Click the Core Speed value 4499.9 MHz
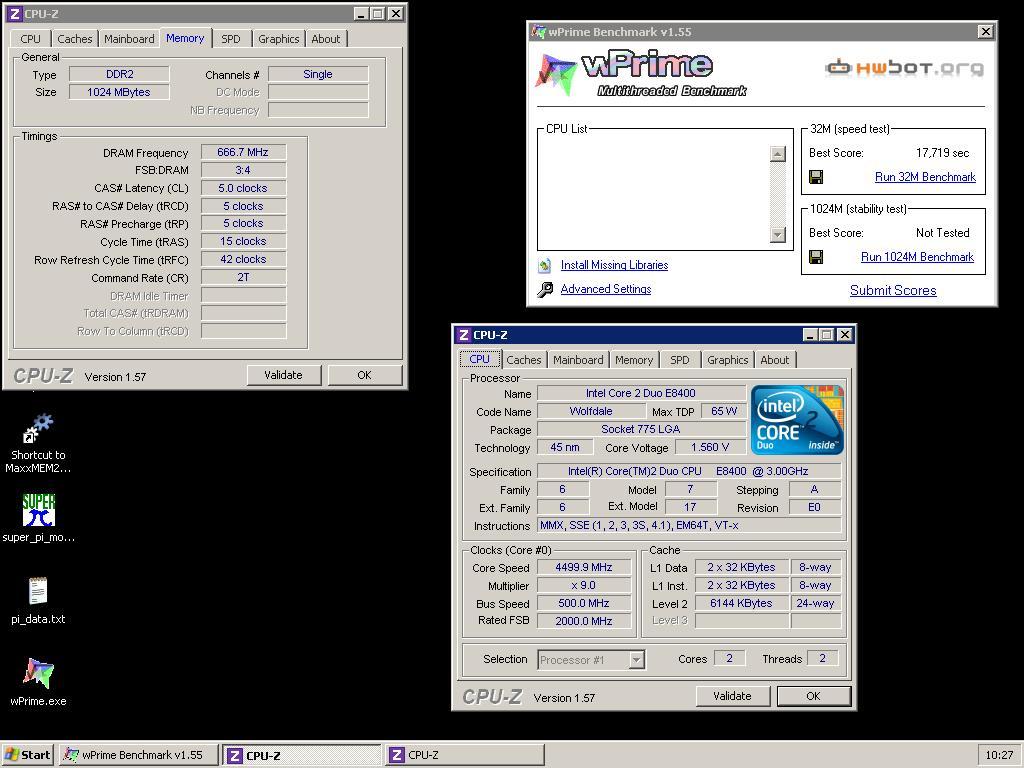1024x768 pixels. click(x=583, y=568)
